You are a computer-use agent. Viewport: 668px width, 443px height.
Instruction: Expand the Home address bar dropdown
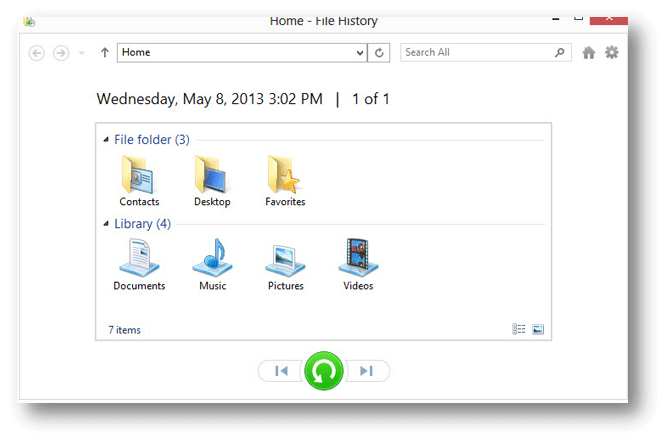click(x=360, y=53)
